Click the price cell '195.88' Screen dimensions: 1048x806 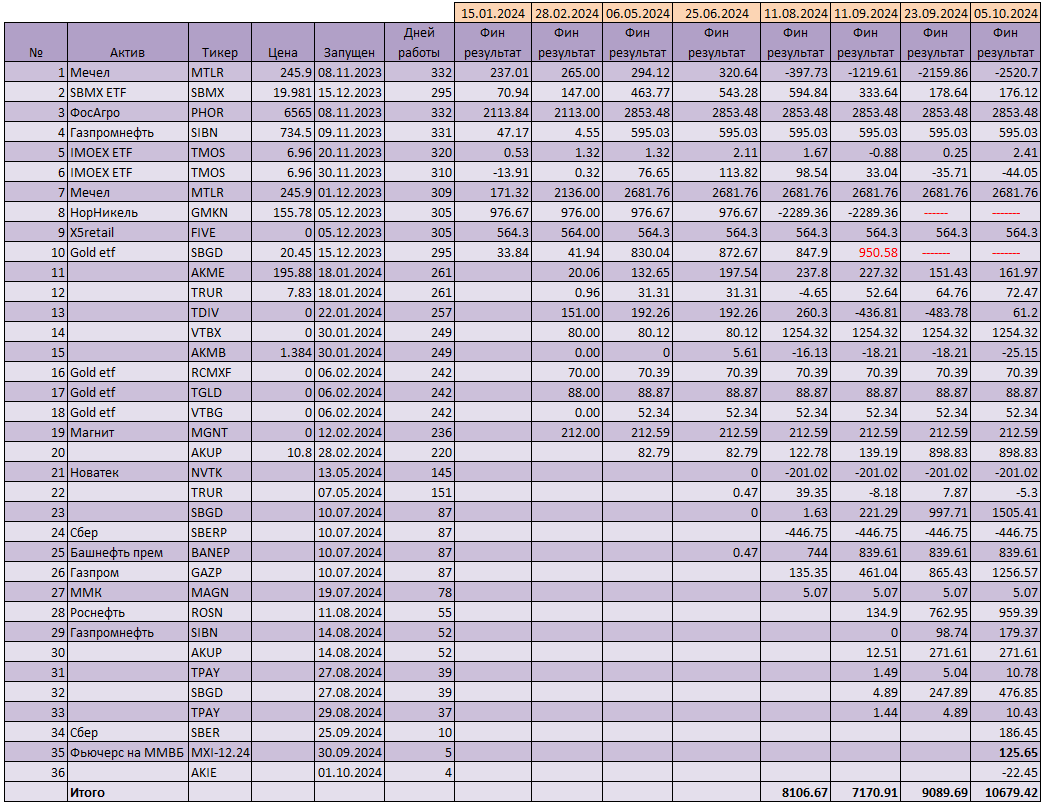[283, 273]
